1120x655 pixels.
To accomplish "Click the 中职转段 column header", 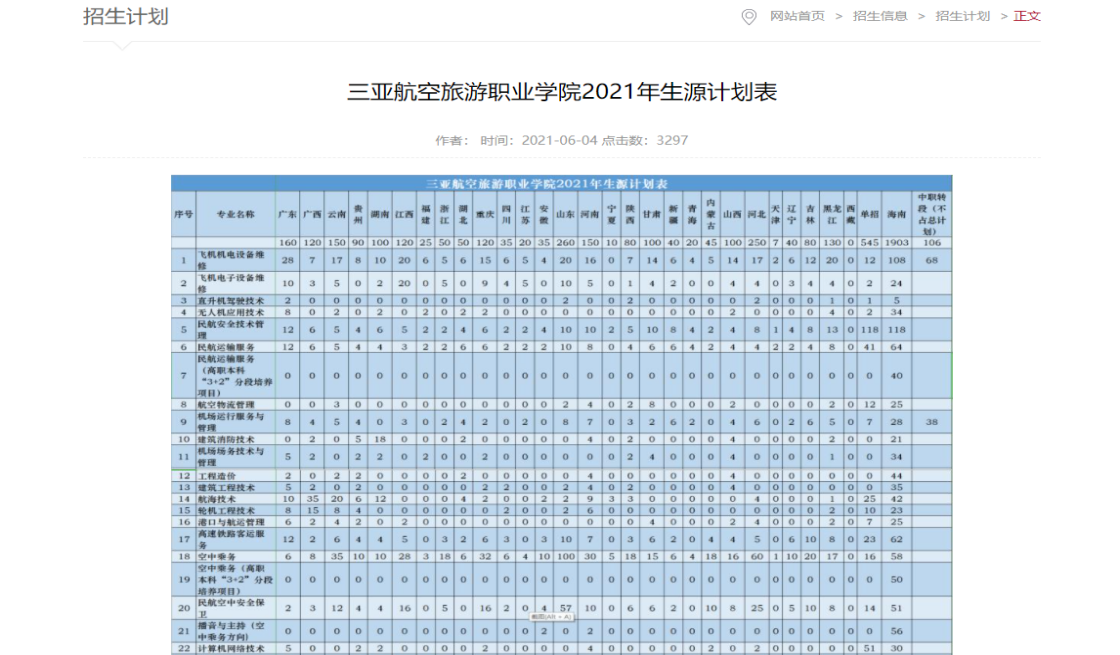I will pyautogui.click(x=933, y=213).
